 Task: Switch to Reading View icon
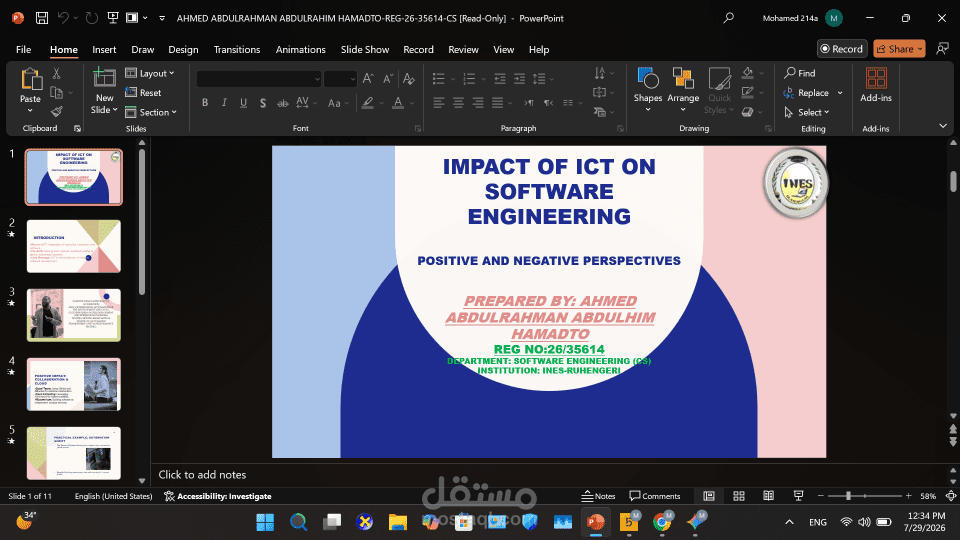coord(768,496)
